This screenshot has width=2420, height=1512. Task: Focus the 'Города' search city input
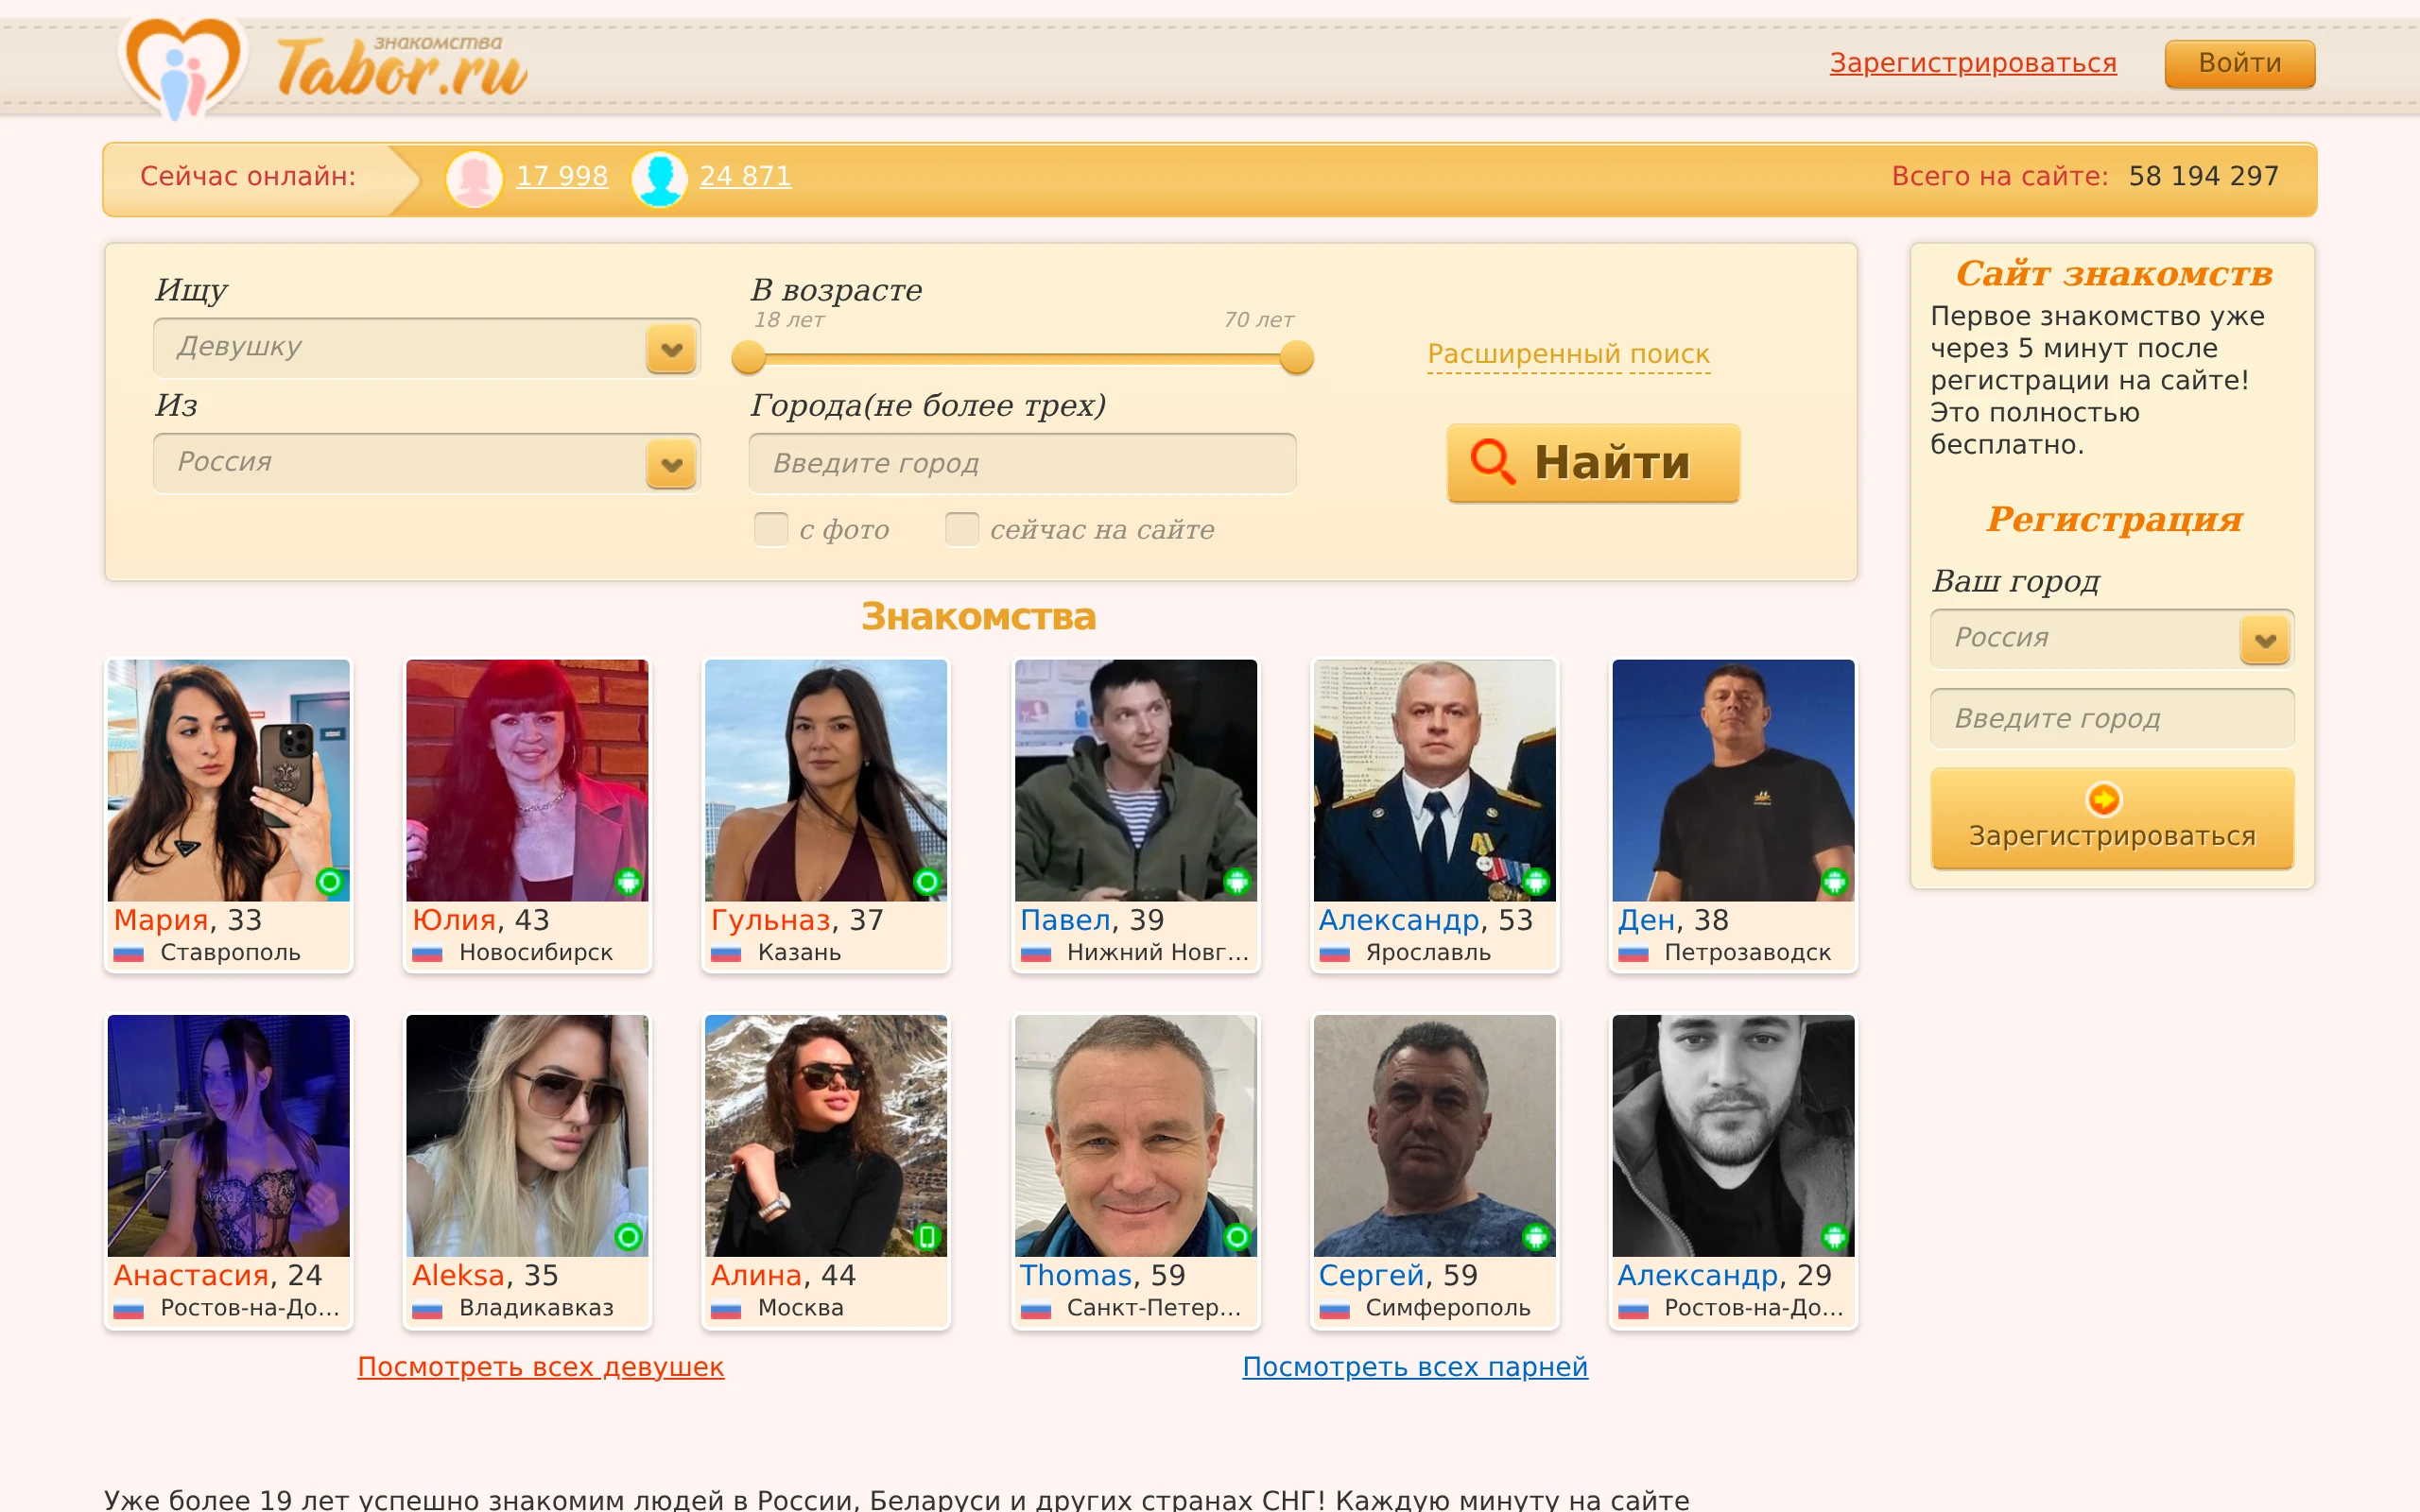click(x=1022, y=463)
